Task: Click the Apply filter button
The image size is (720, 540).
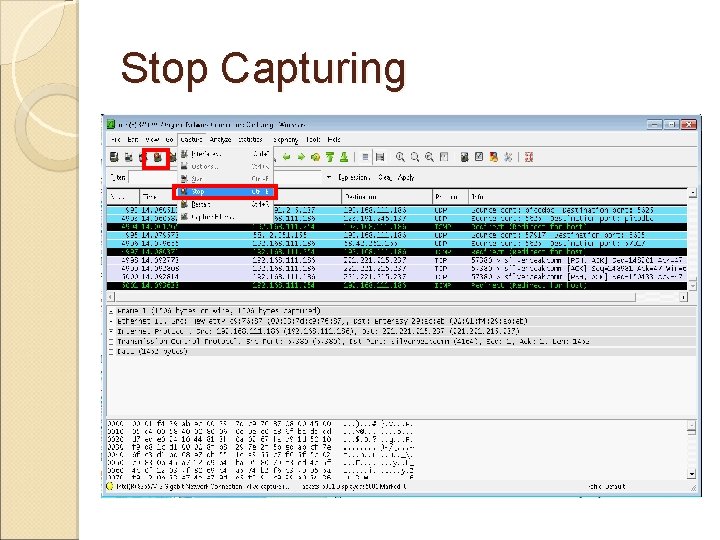Action: [x=406, y=177]
